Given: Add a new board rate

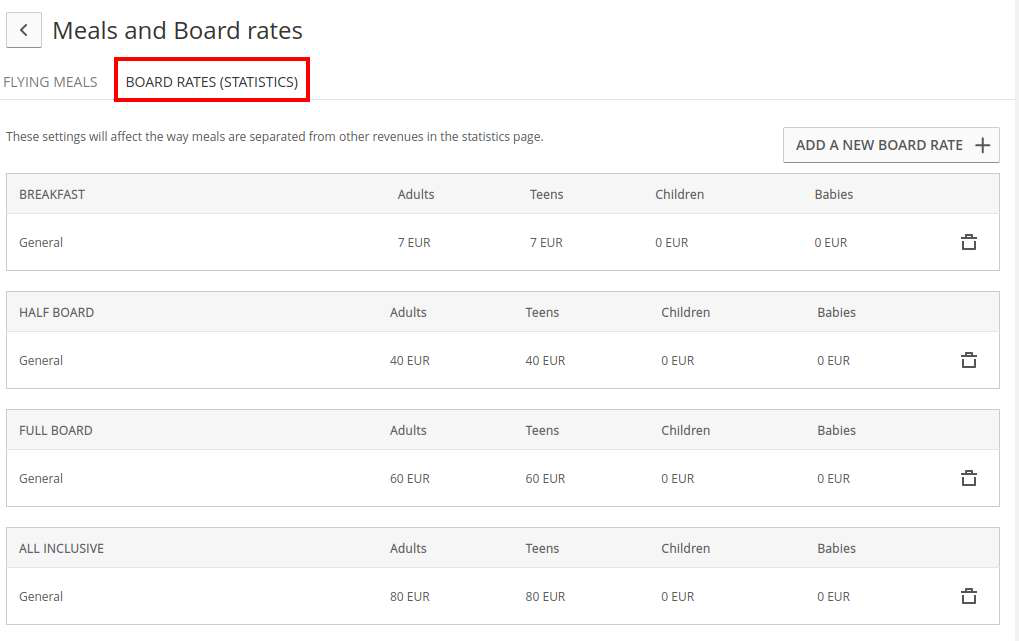Looking at the screenshot, I should point(891,145).
